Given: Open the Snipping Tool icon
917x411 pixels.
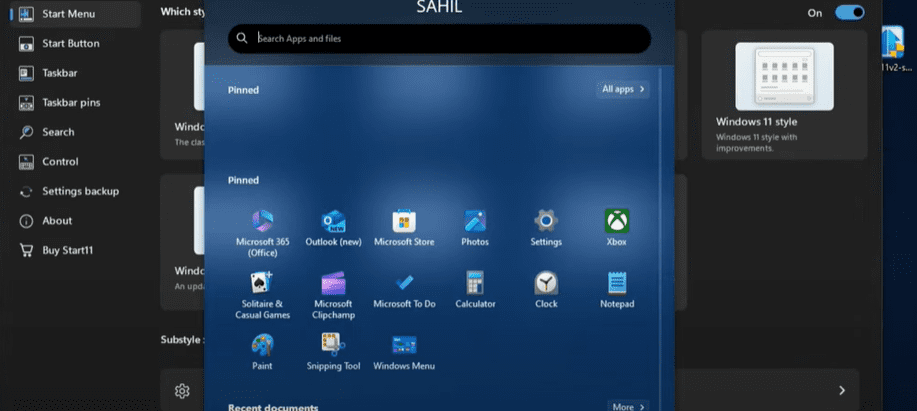Looking at the screenshot, I should pyautogui.click(x=333, y=345).
